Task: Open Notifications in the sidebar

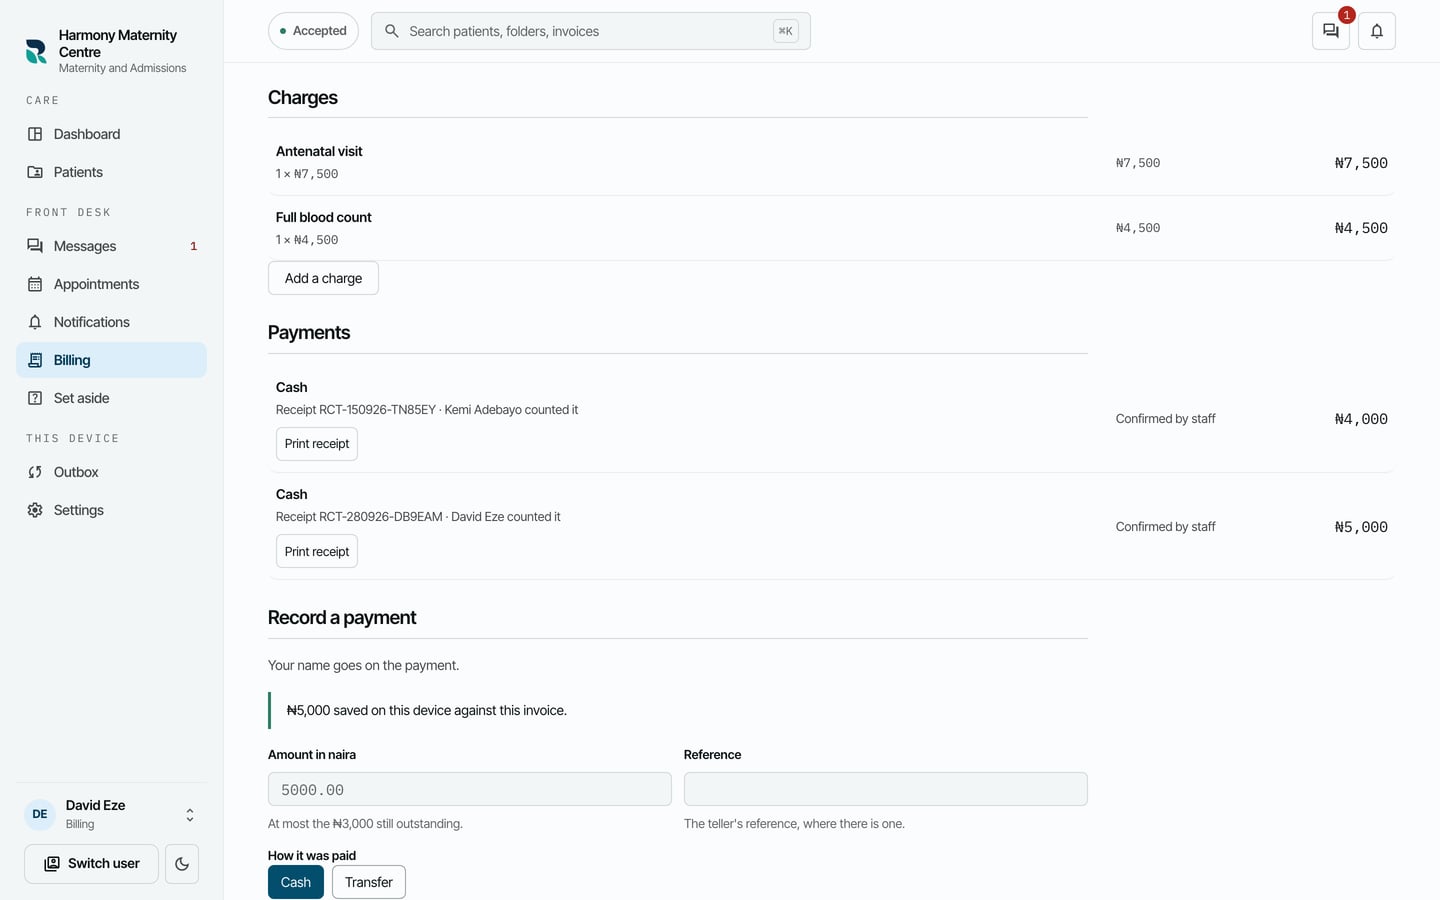Action: [111, 322]
